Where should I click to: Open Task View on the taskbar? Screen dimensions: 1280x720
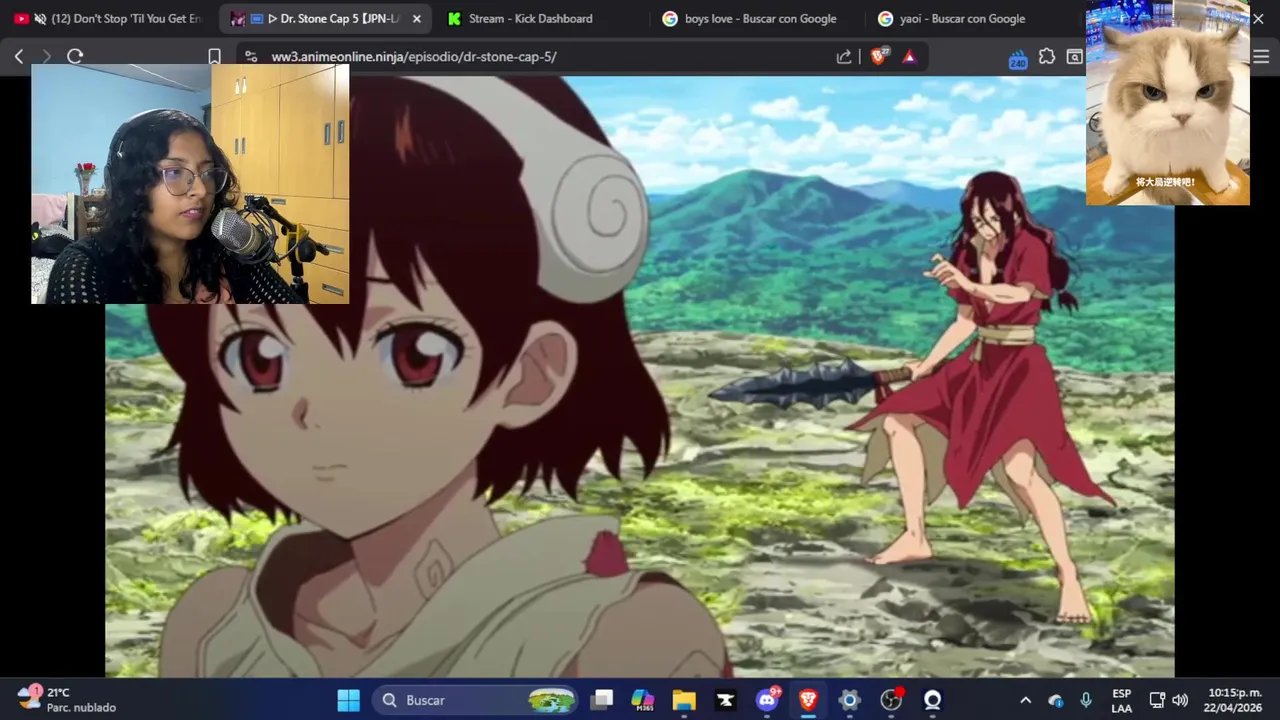tap(602, 700)
